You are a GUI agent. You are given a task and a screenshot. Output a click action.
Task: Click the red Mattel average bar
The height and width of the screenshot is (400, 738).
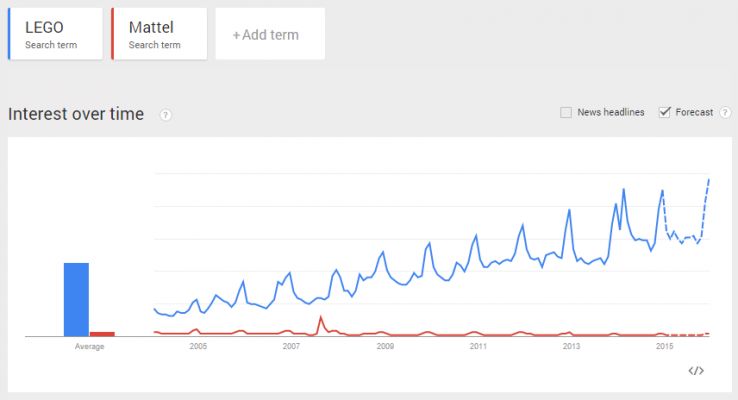[x=102, y=333]
